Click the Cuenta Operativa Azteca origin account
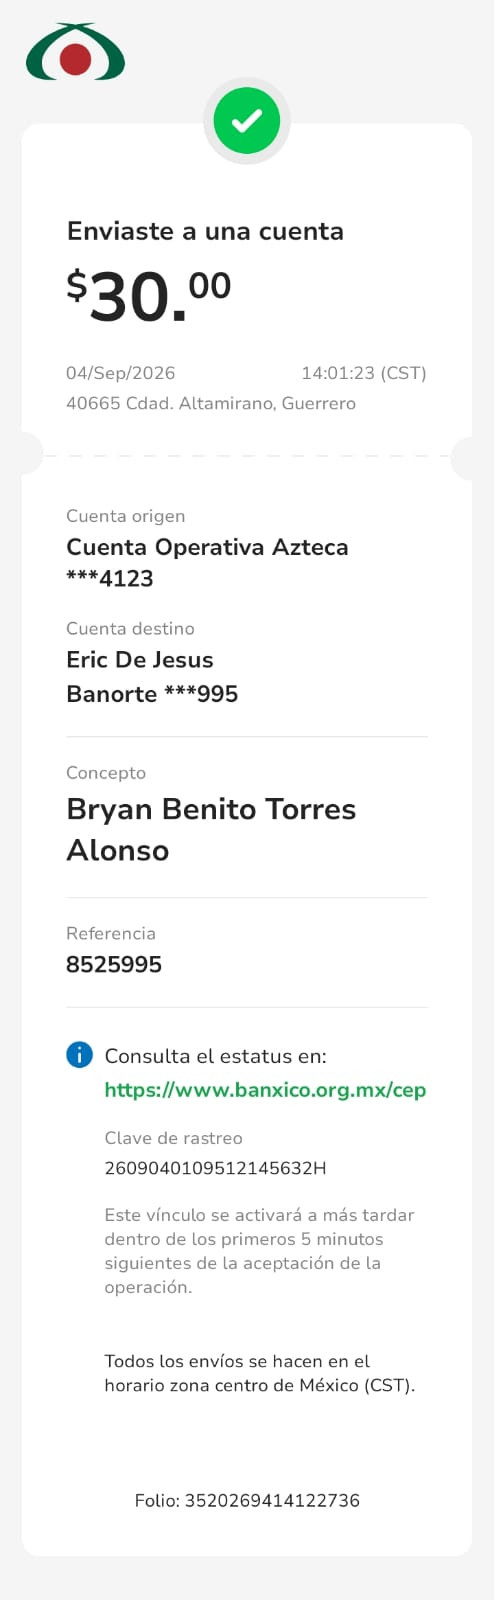Viewport: 494px width, 1600px height. coord(207,547)
